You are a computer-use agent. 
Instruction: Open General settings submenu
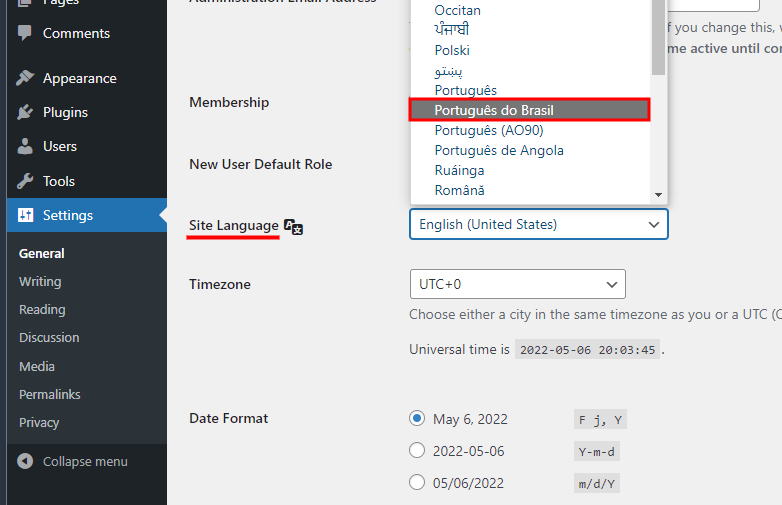click(x=41, y=253)
